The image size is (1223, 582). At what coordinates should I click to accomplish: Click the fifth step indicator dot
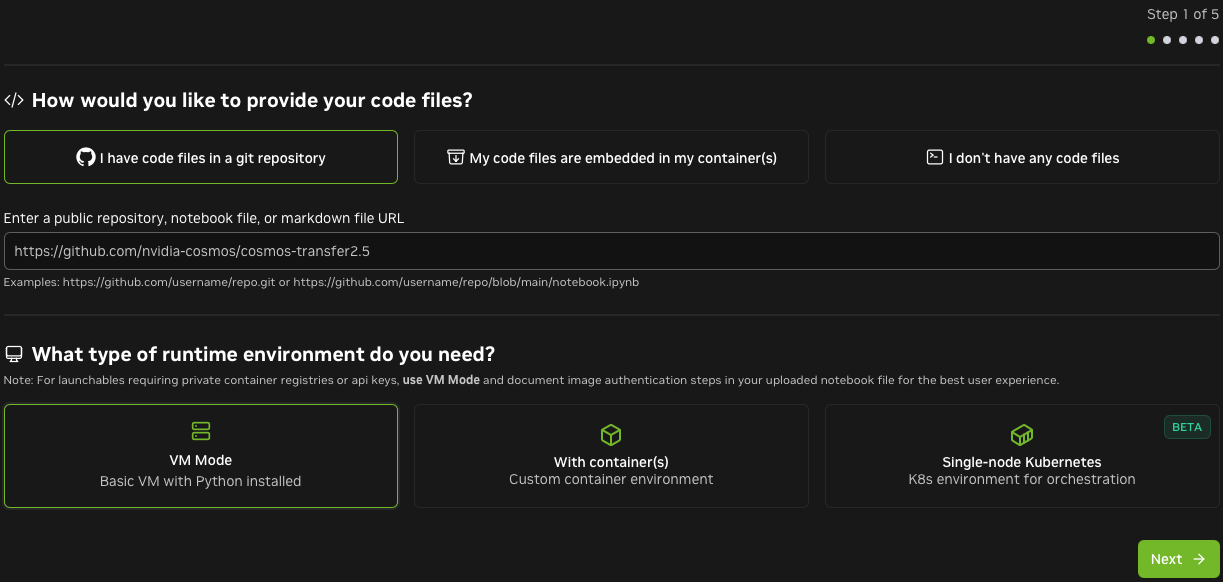coord(1215,40)
